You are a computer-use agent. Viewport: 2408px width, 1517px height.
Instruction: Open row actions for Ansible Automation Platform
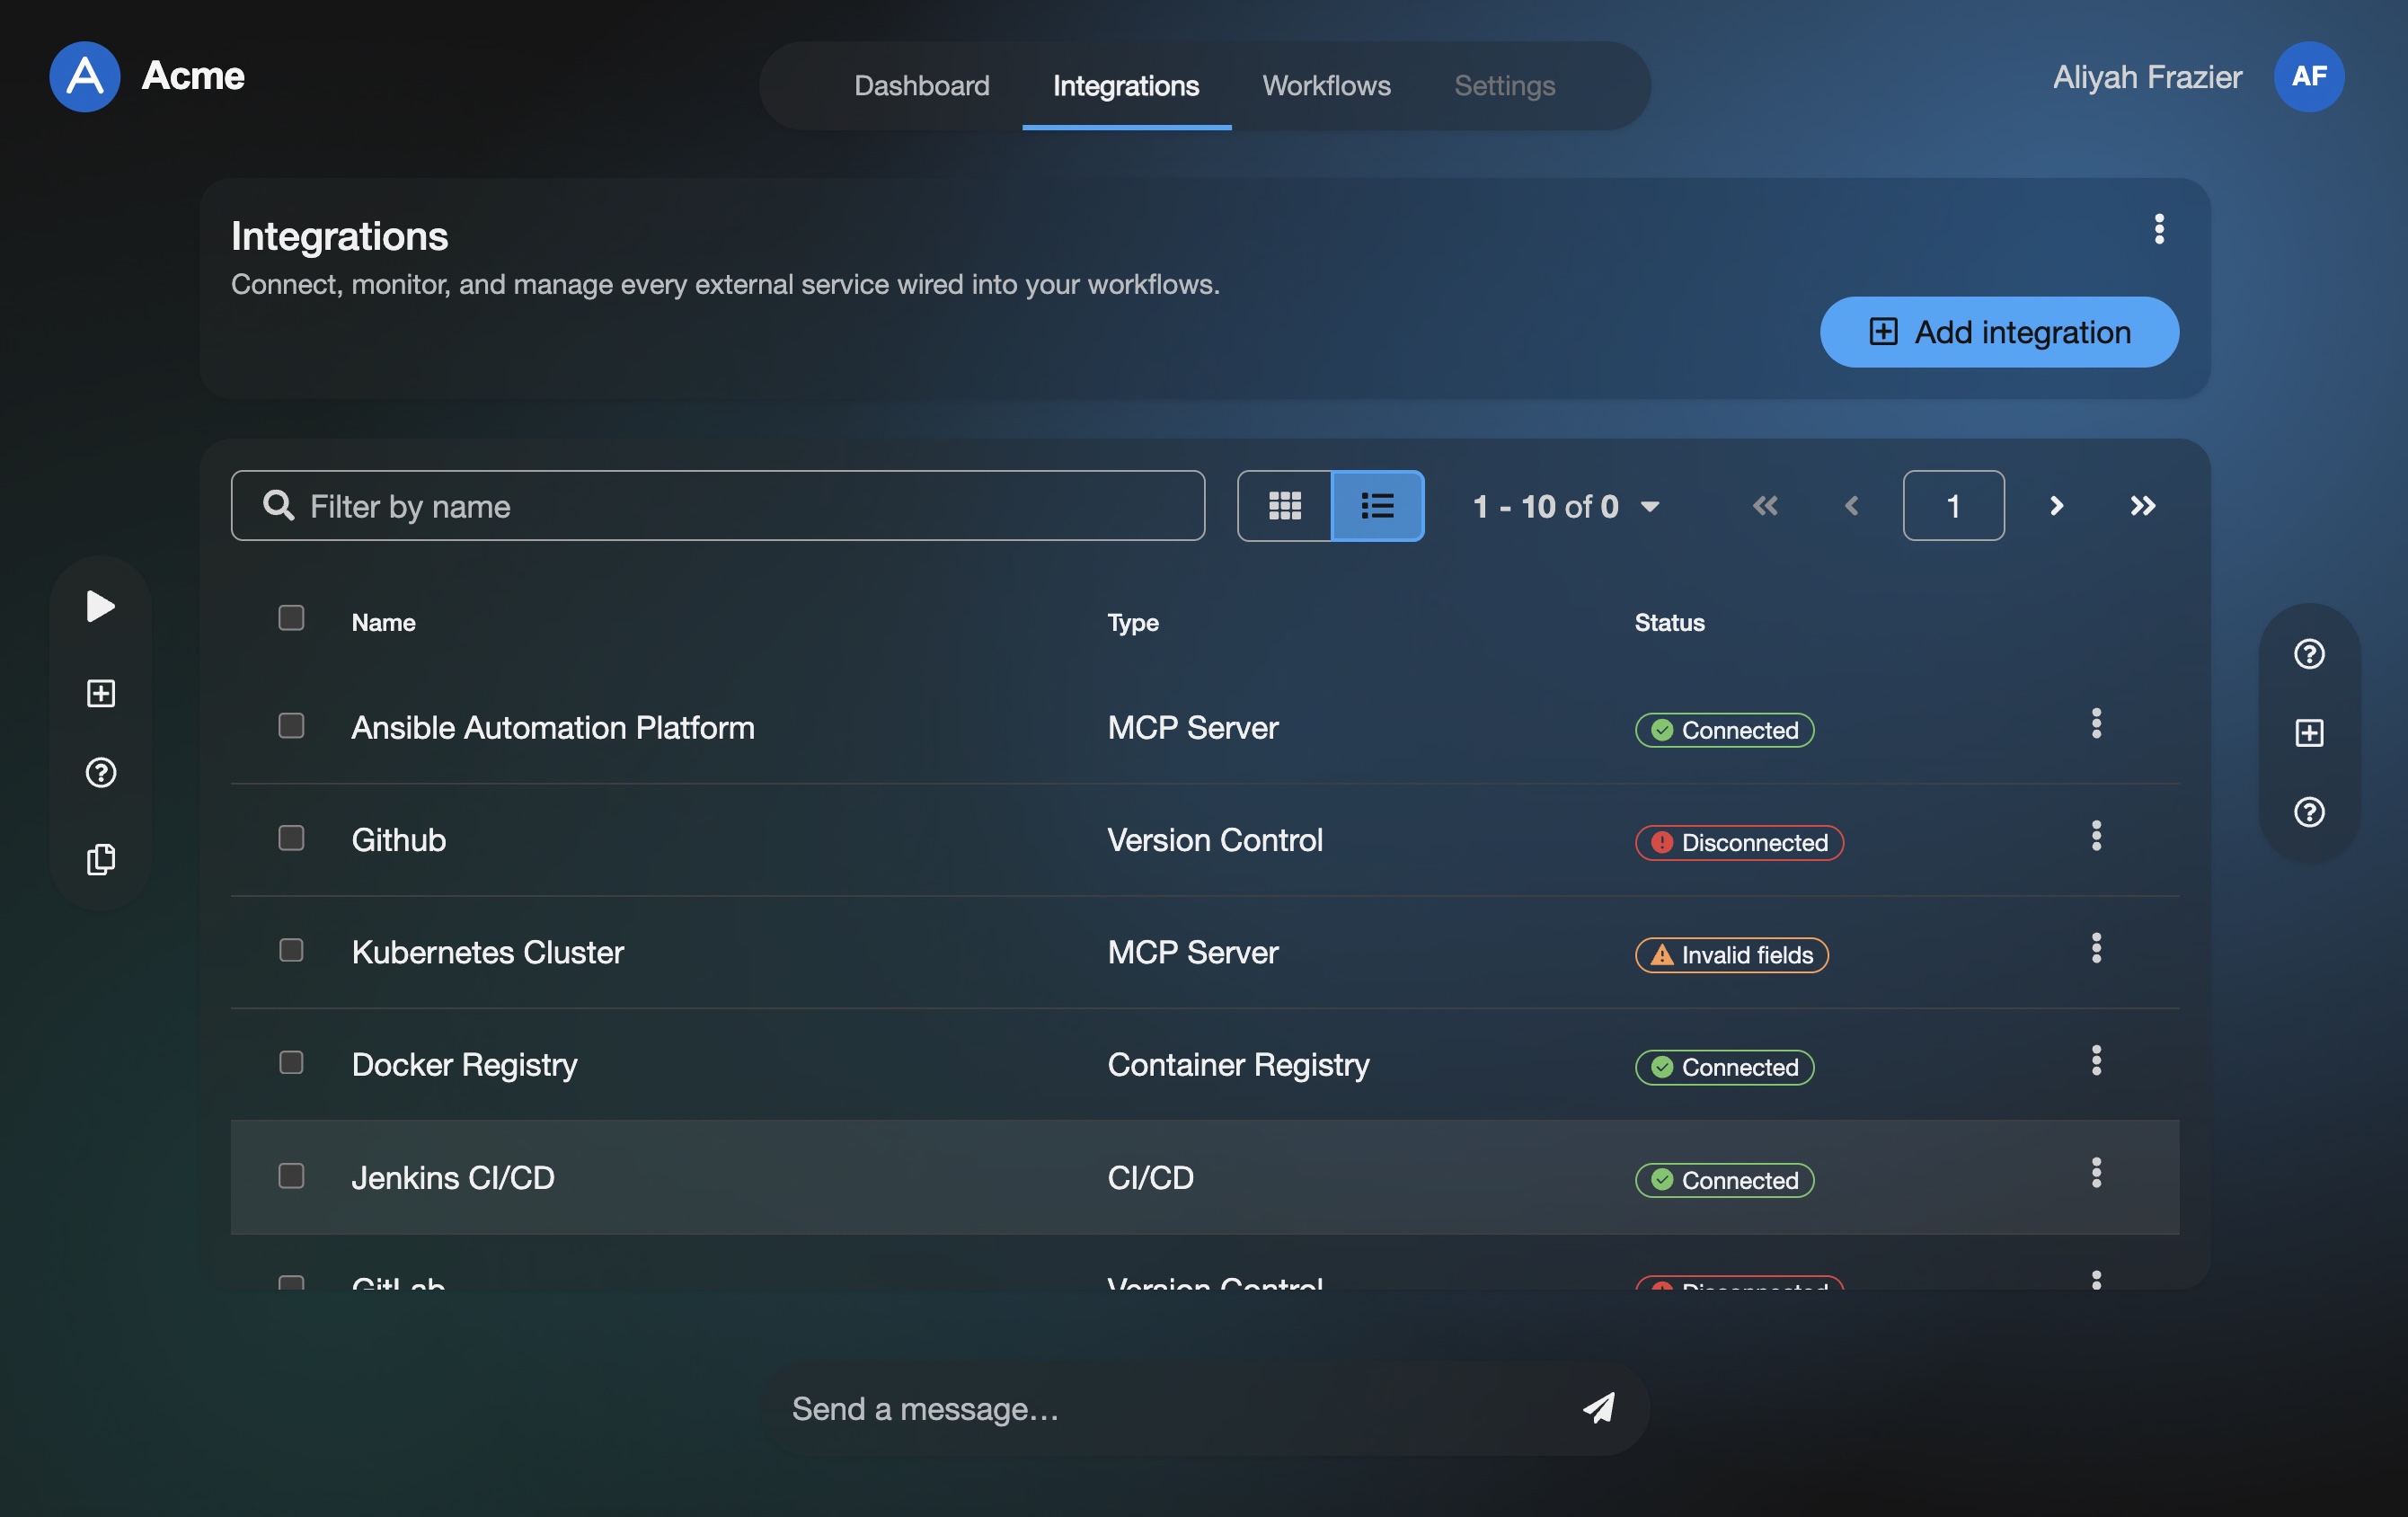pyautogui.click(x=2096, y=723)
